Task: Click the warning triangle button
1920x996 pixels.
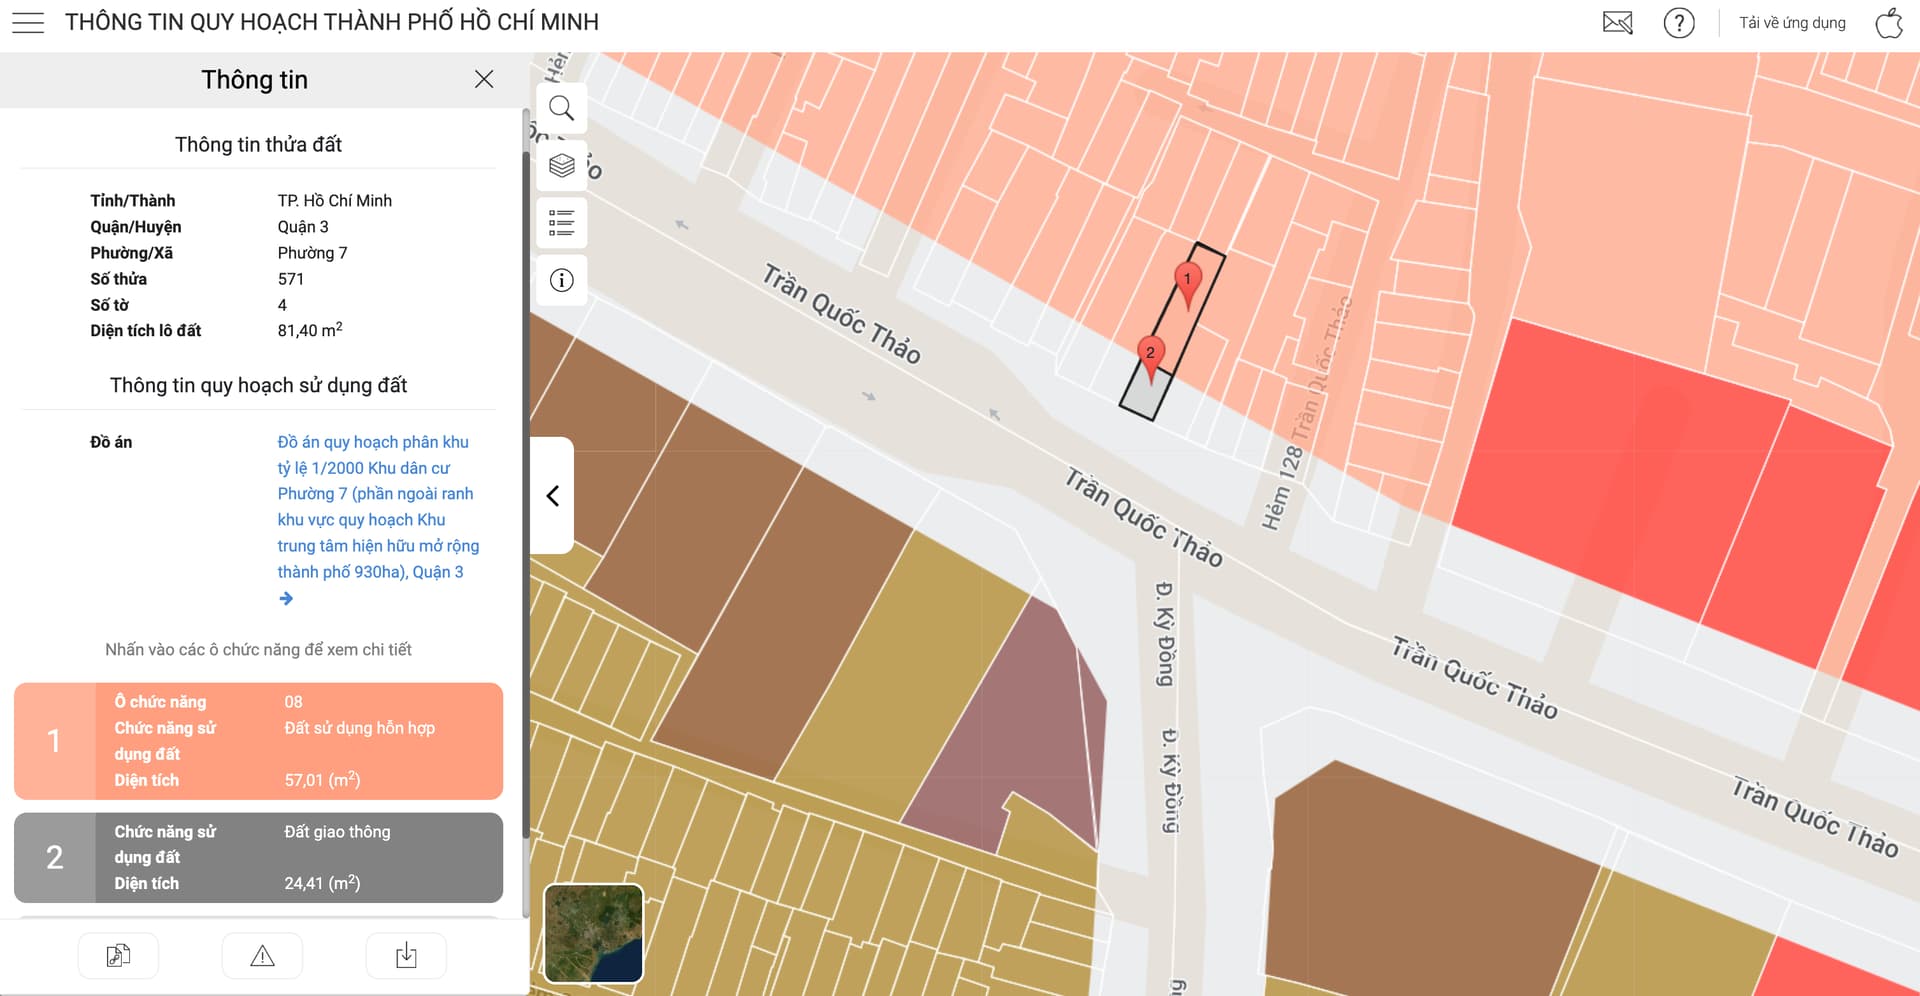Action: (x=262, y=956)
